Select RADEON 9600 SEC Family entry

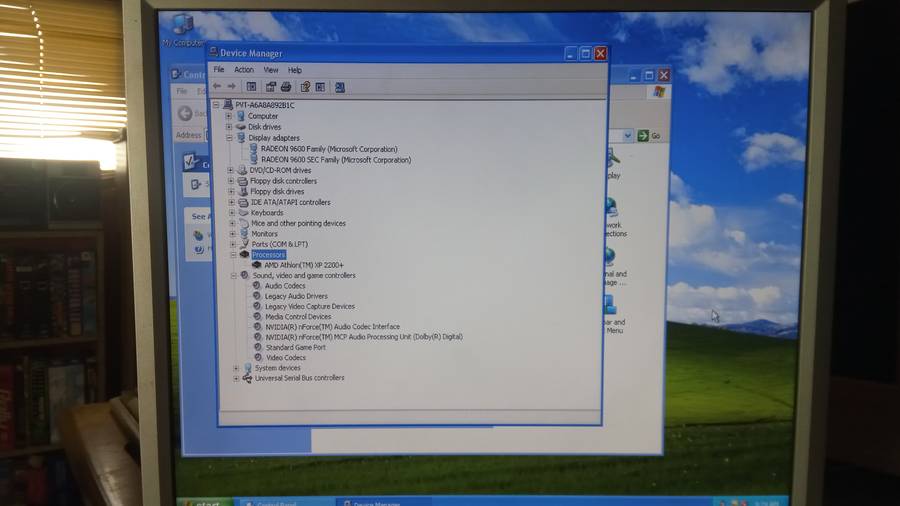tap(336, 160)
